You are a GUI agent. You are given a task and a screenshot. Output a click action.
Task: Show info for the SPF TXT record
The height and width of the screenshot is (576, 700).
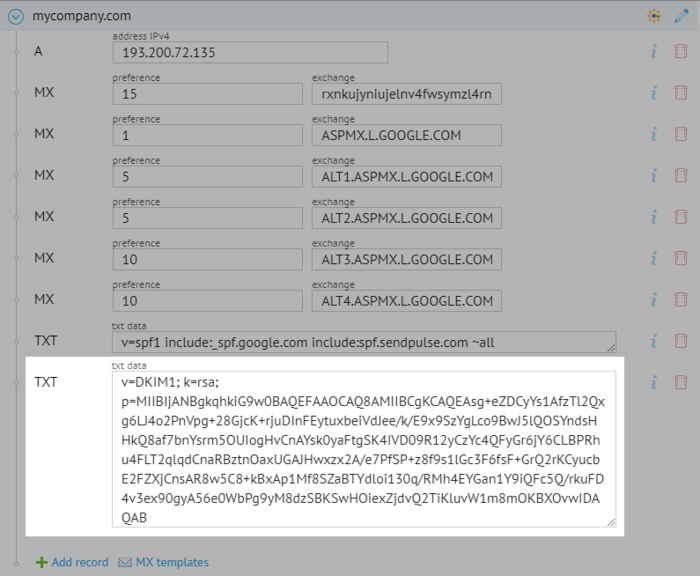tap(654, 341)
